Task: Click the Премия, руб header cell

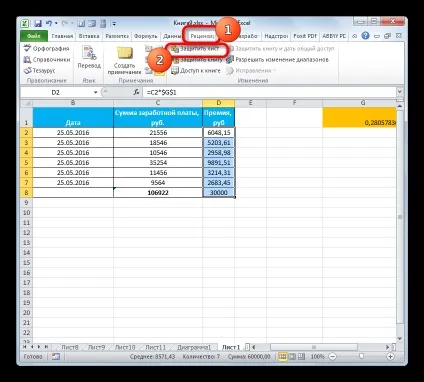Action: pyautogui.click(x=219, y=117)
